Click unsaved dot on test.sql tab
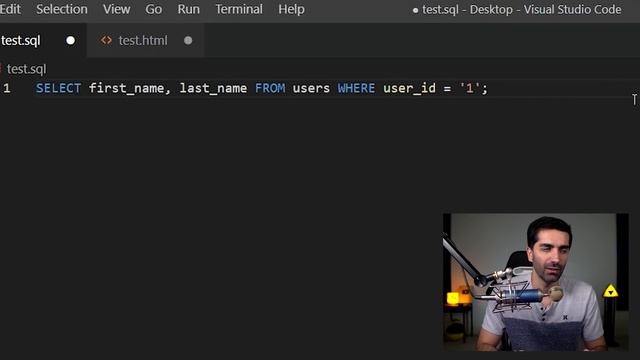Screen dimensions: 640x360 click(x=71, y=40)
